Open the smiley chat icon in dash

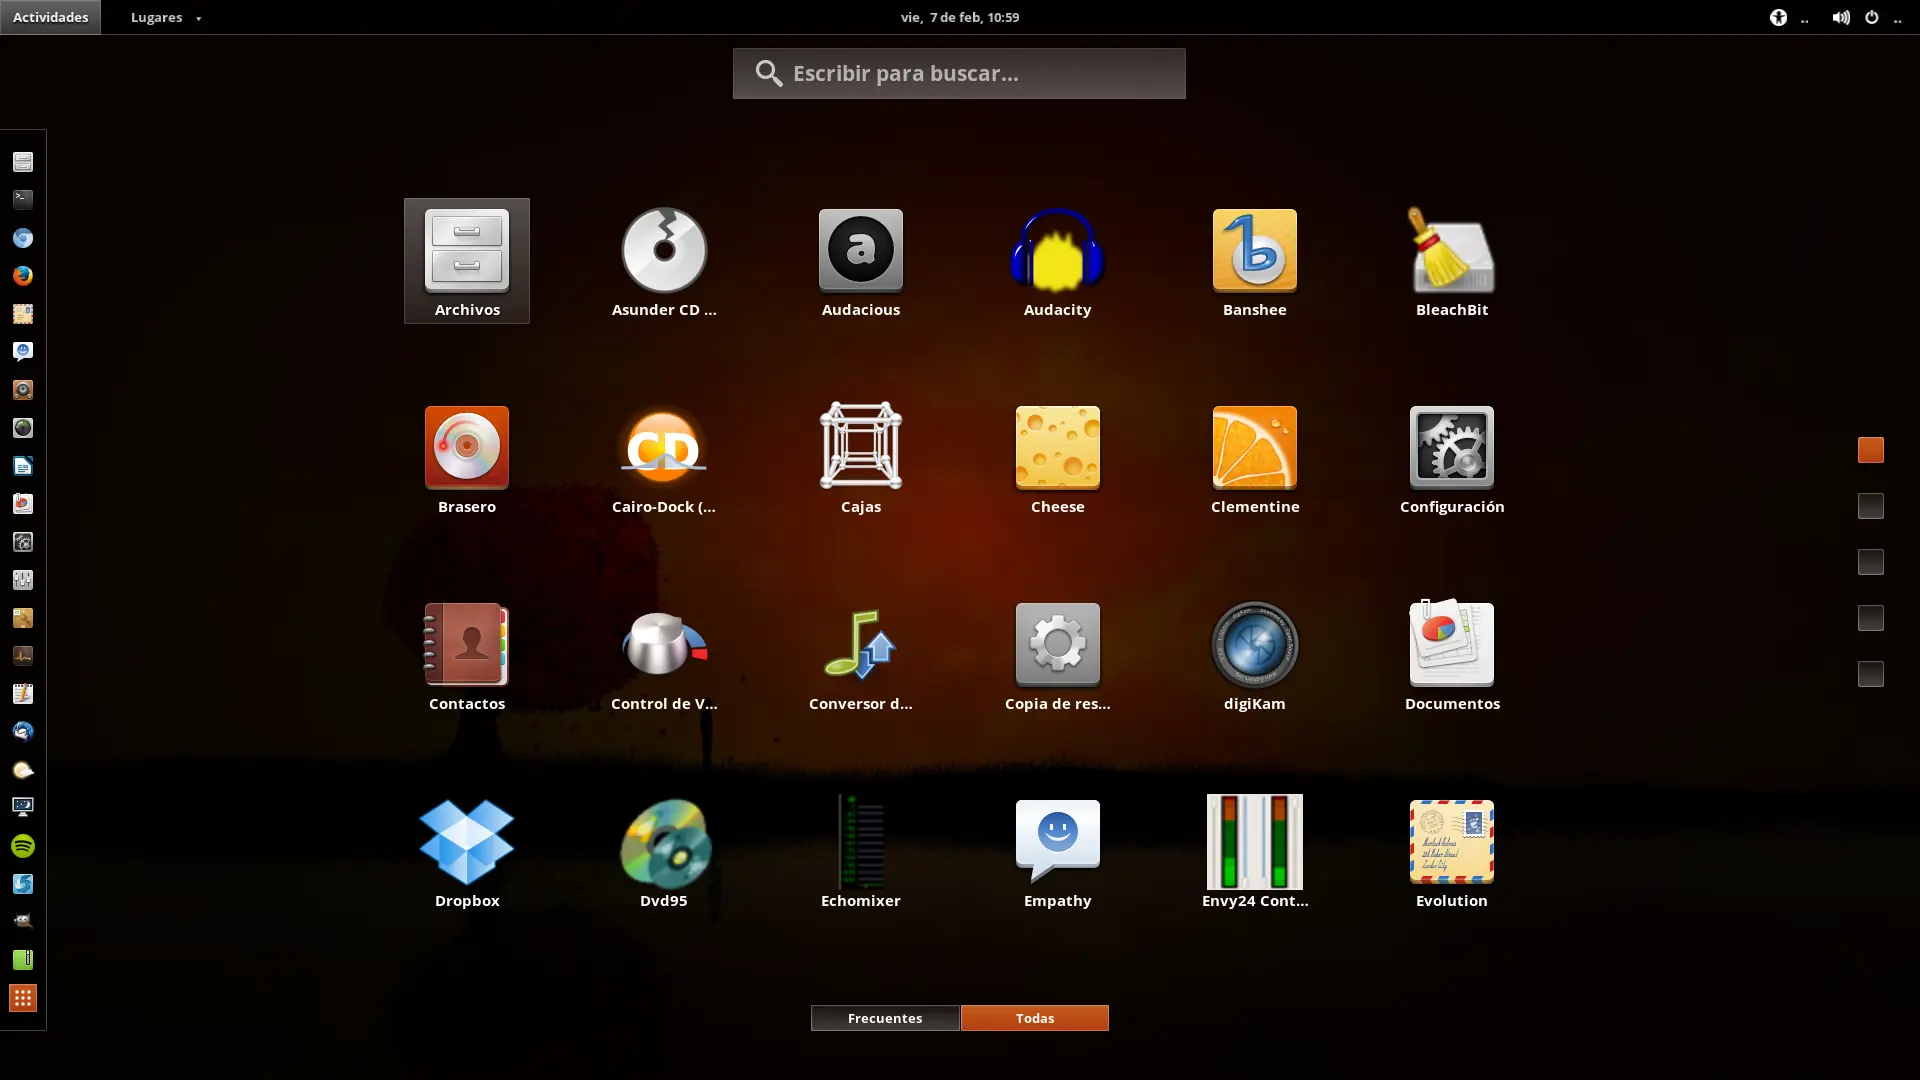23,352
